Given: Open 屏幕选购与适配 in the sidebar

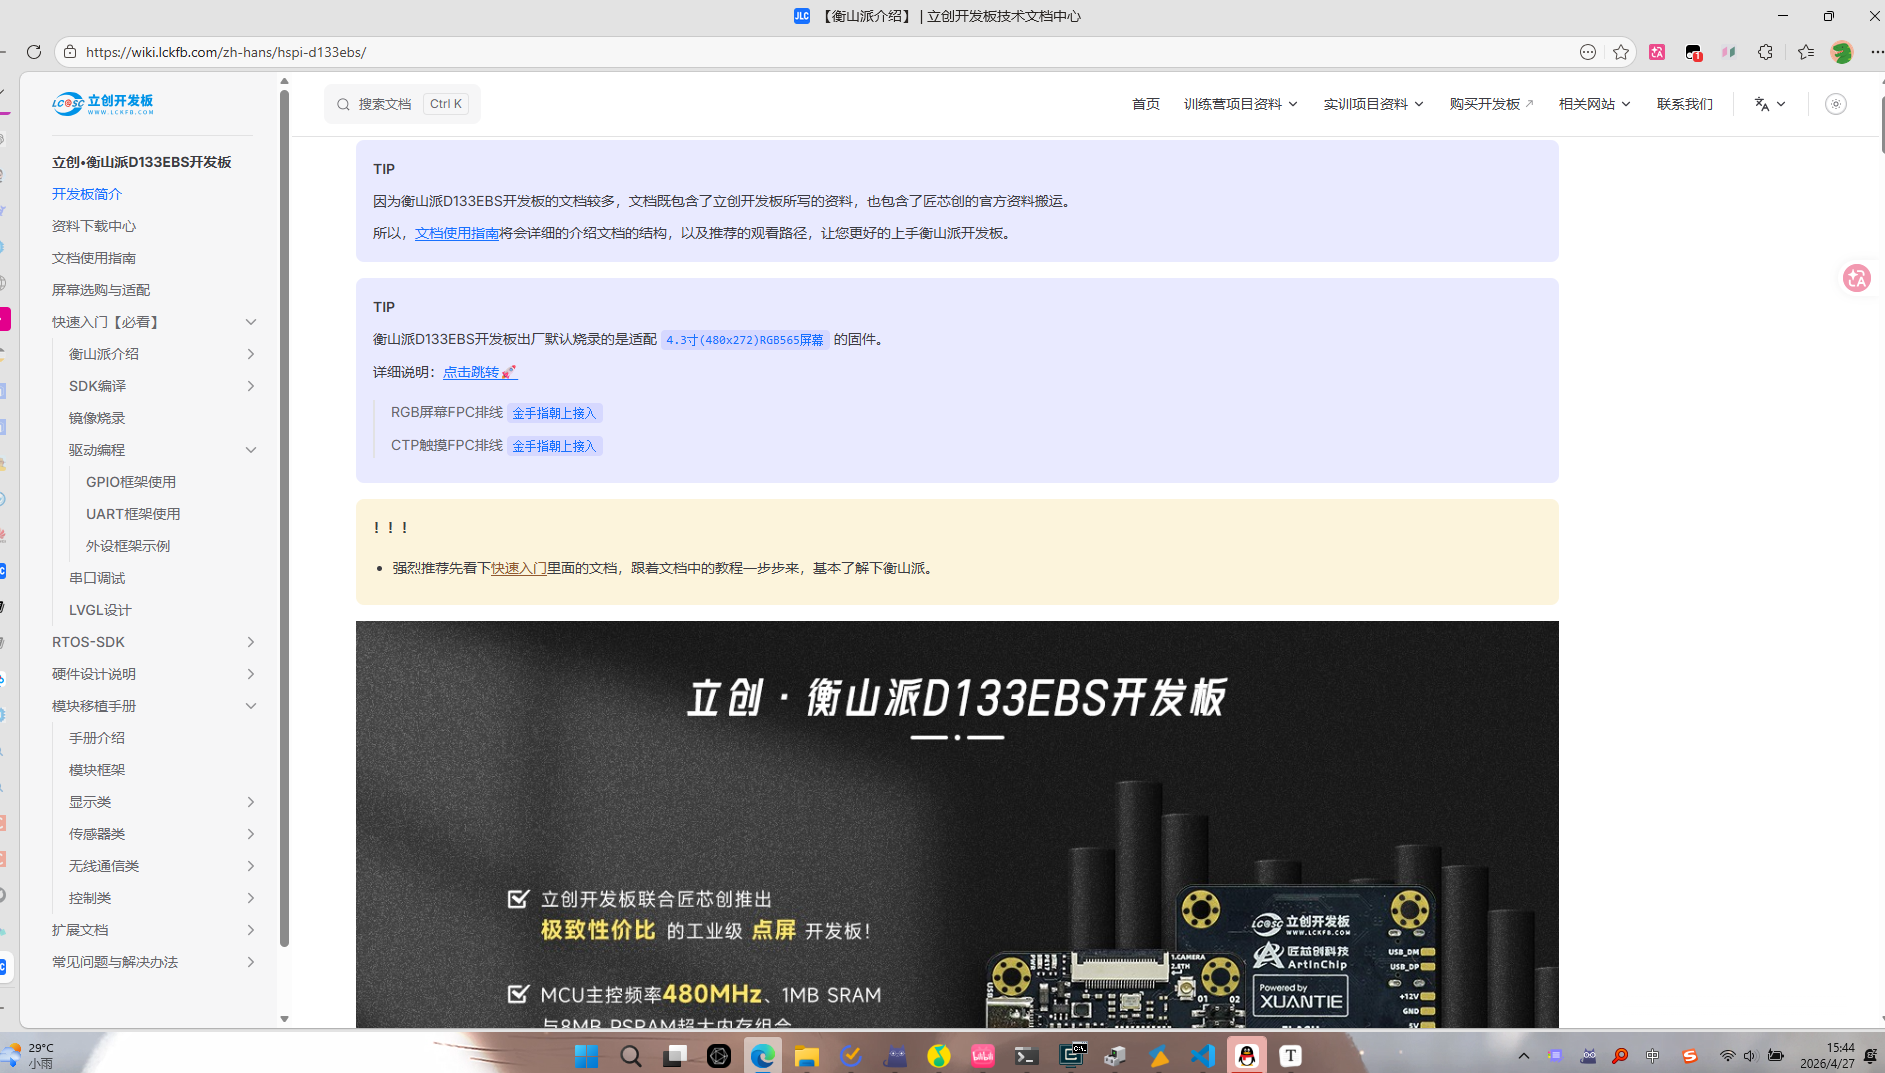Looking at the screenshot, I should click(101, 290).
